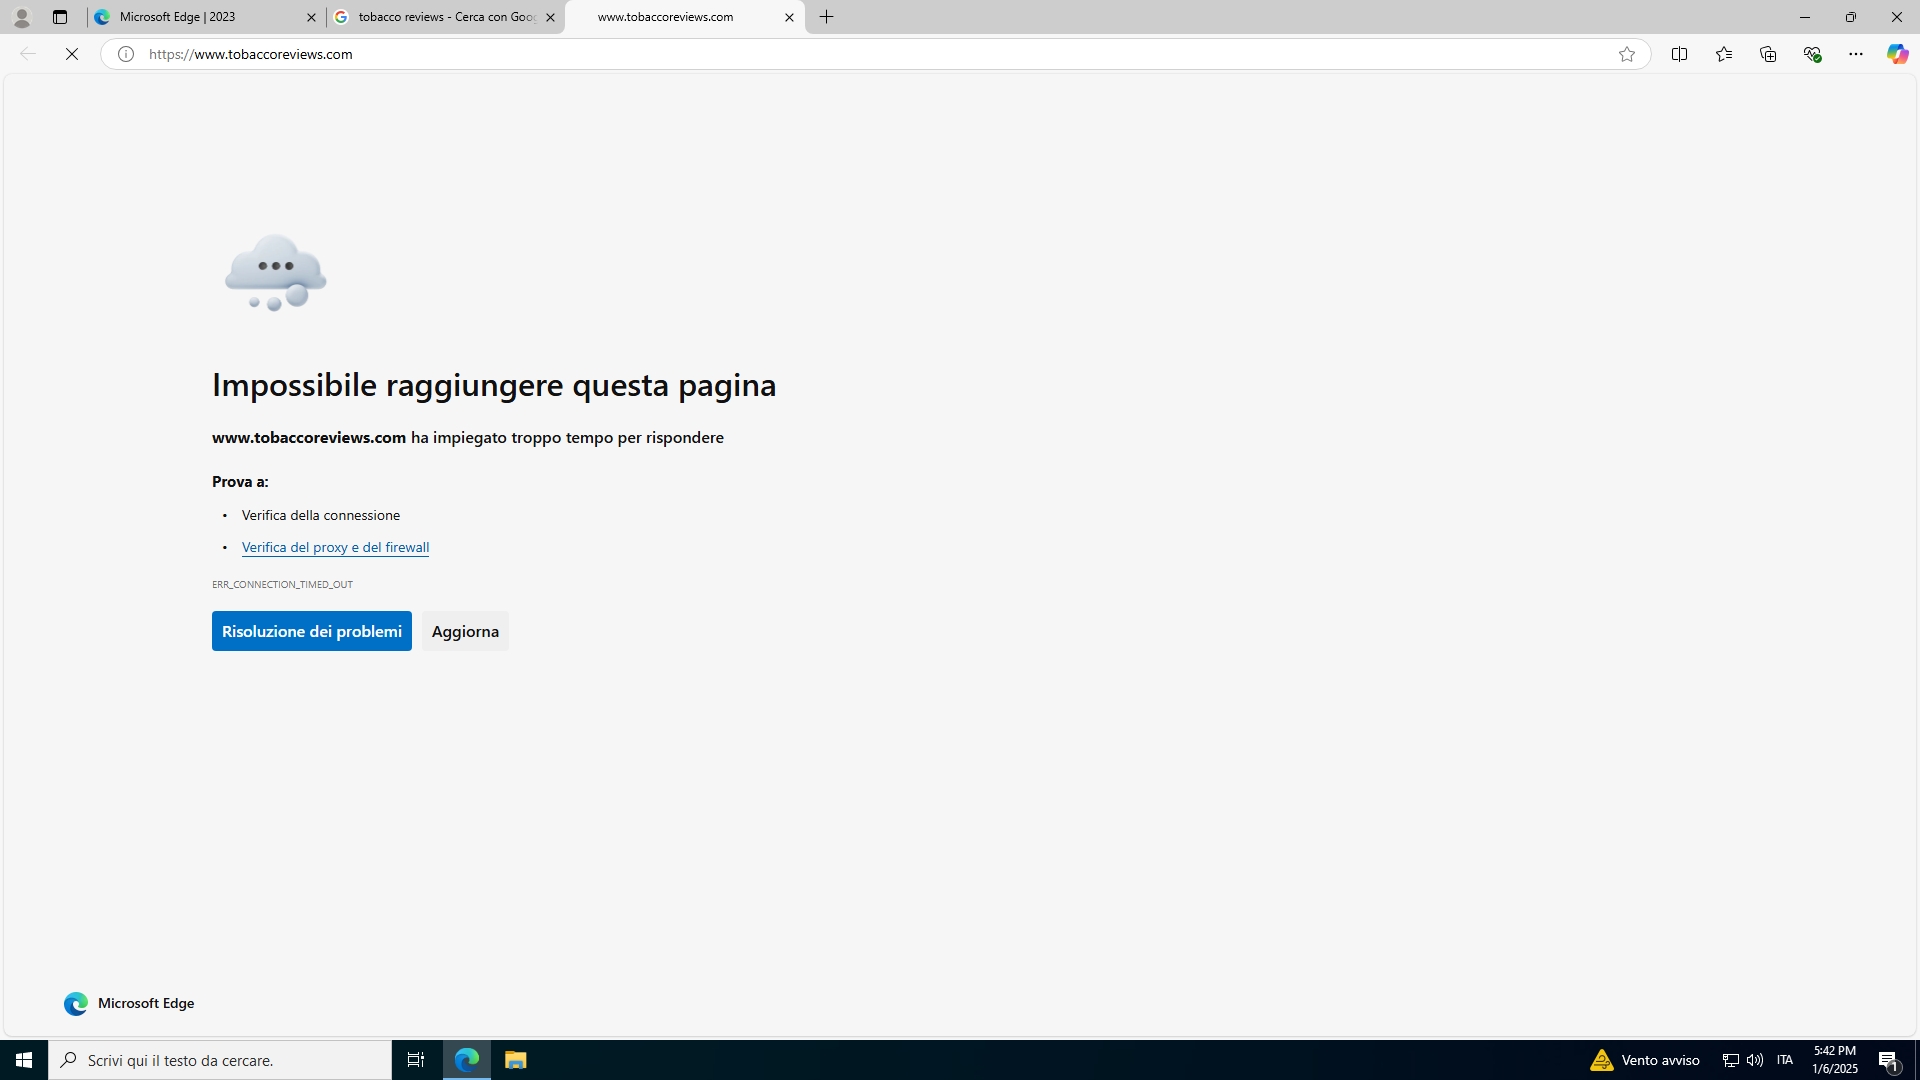View site information icon in address bar
Viewport: 1920px width, 1080px height.
click(126, 54)
